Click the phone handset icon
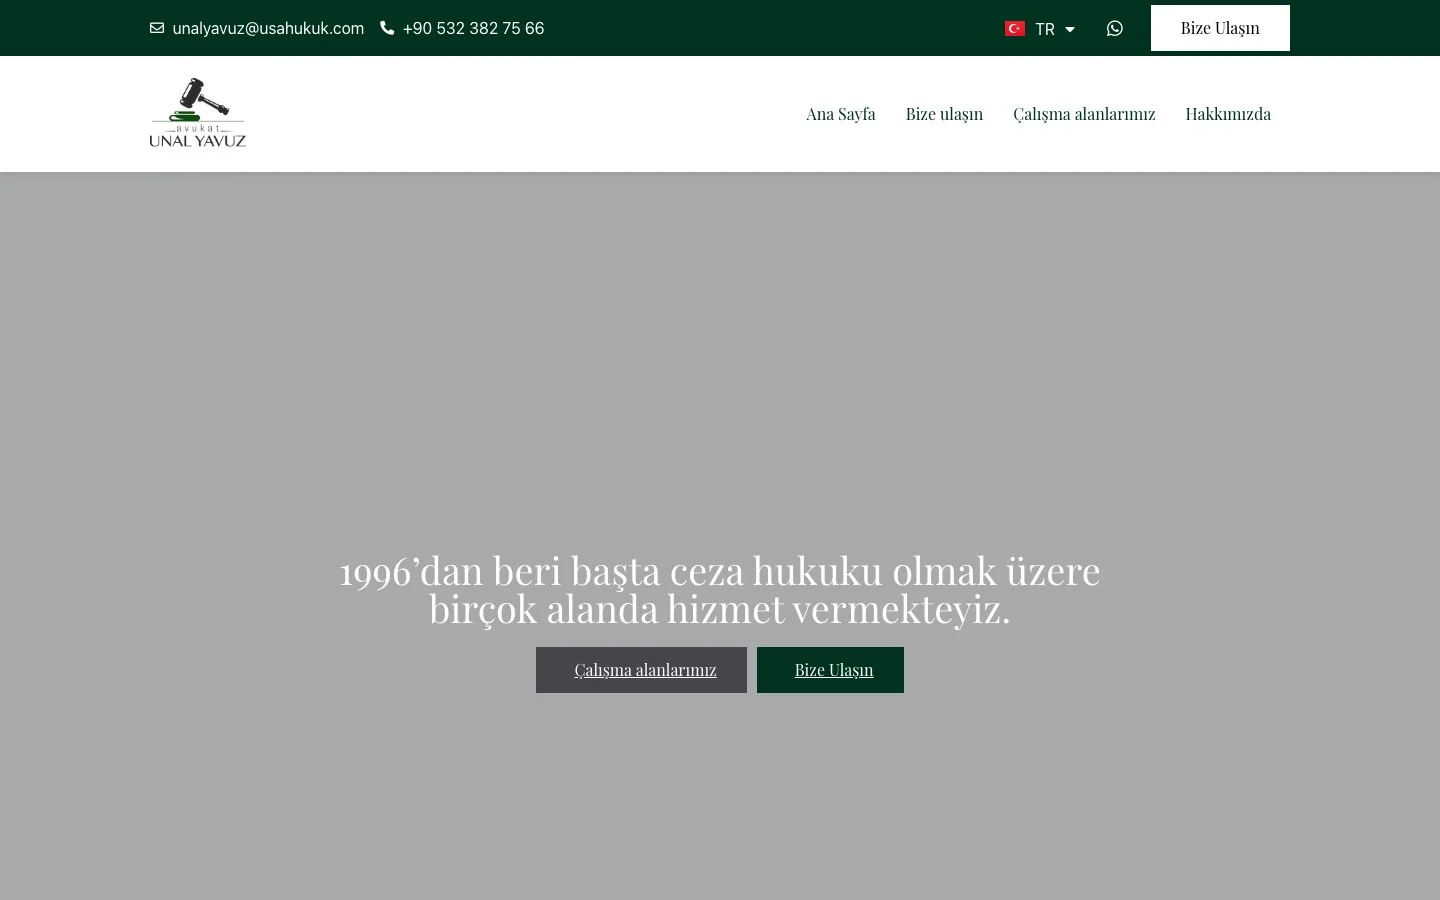1440x900 pixels. coord(387,28)
